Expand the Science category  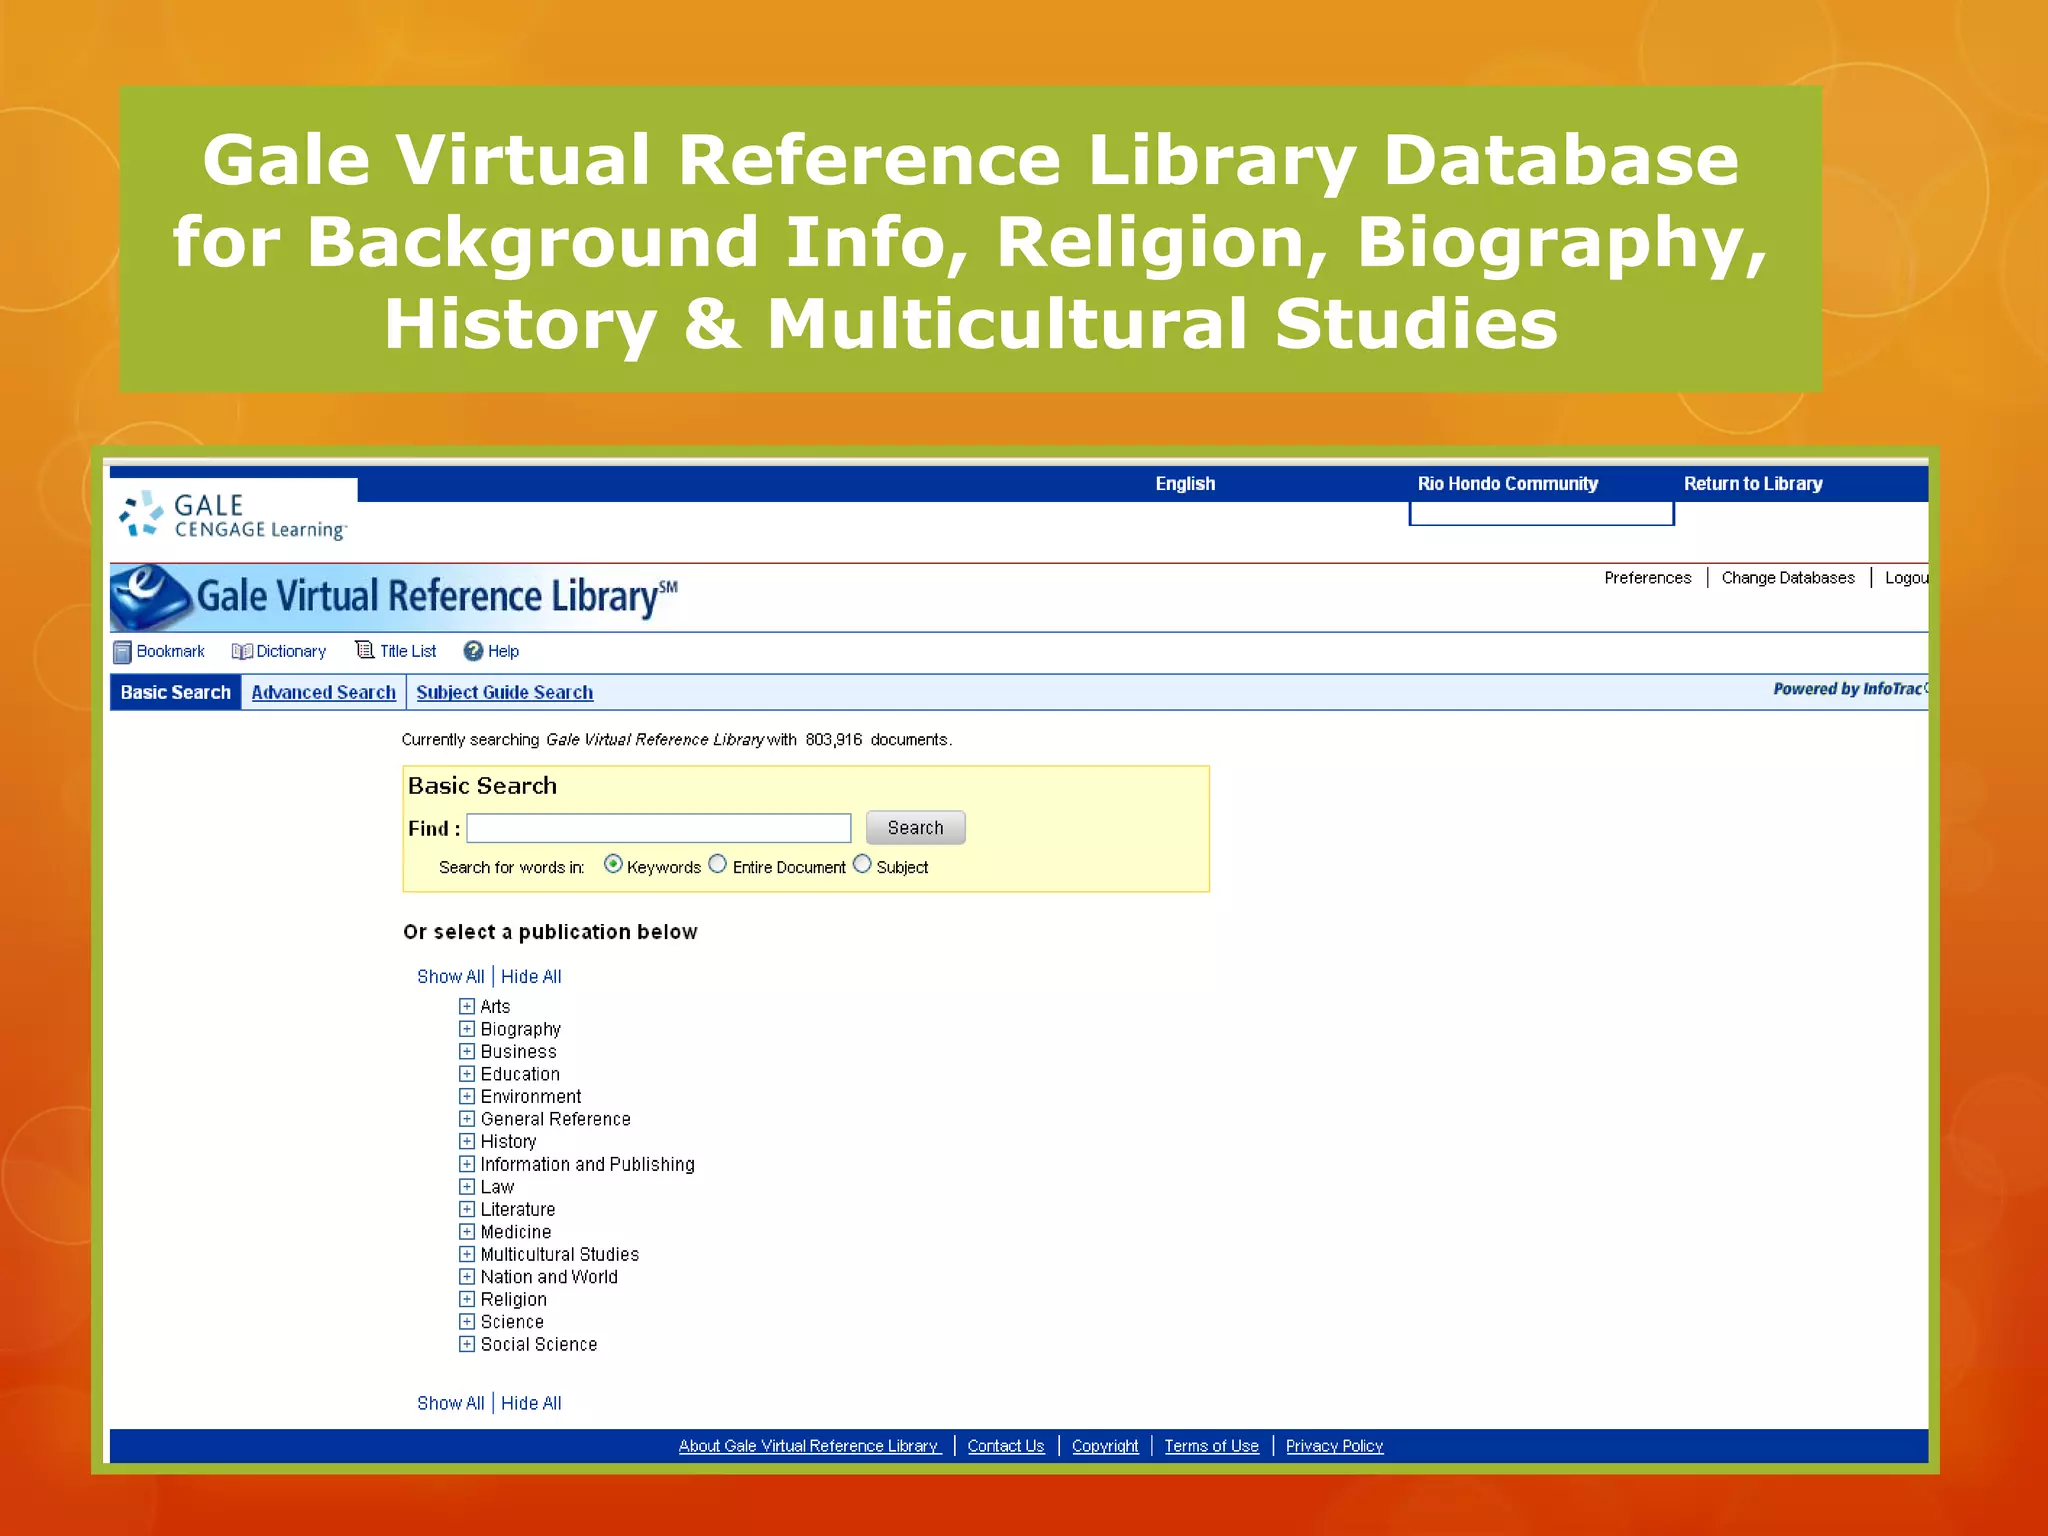coord(467,1322)
